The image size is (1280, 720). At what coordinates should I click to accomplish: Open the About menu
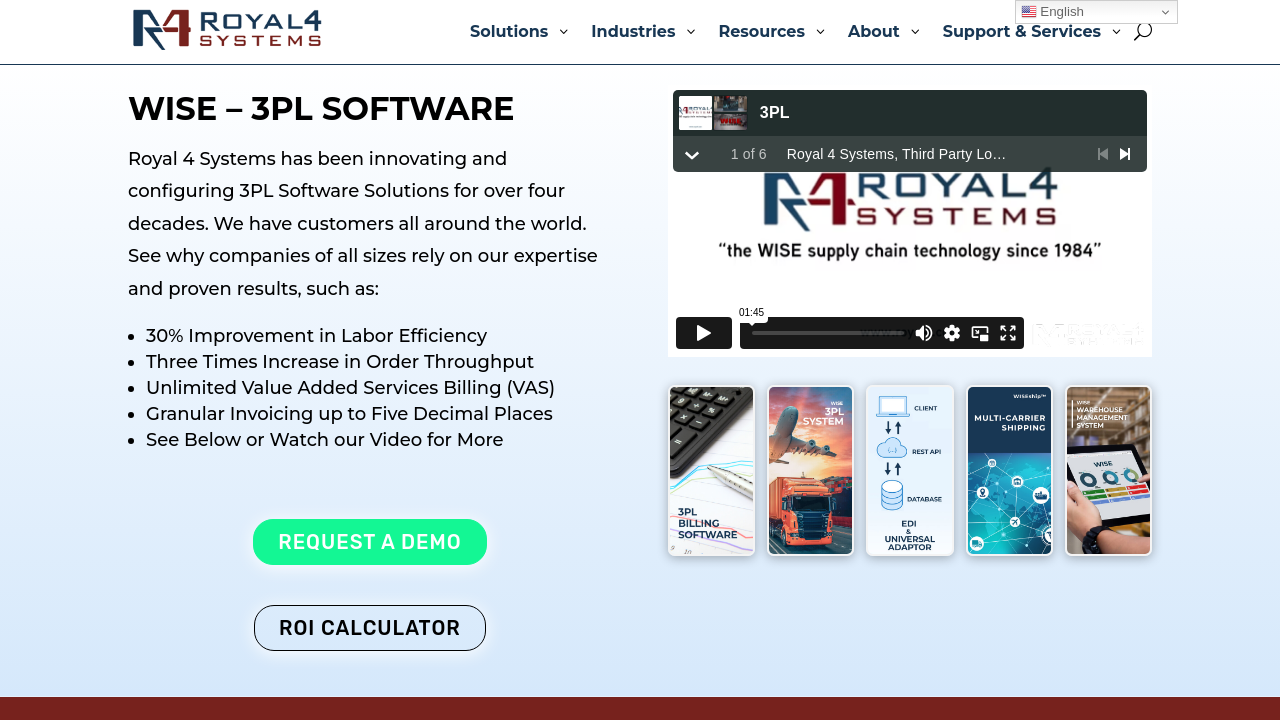[x=884, y=31]
